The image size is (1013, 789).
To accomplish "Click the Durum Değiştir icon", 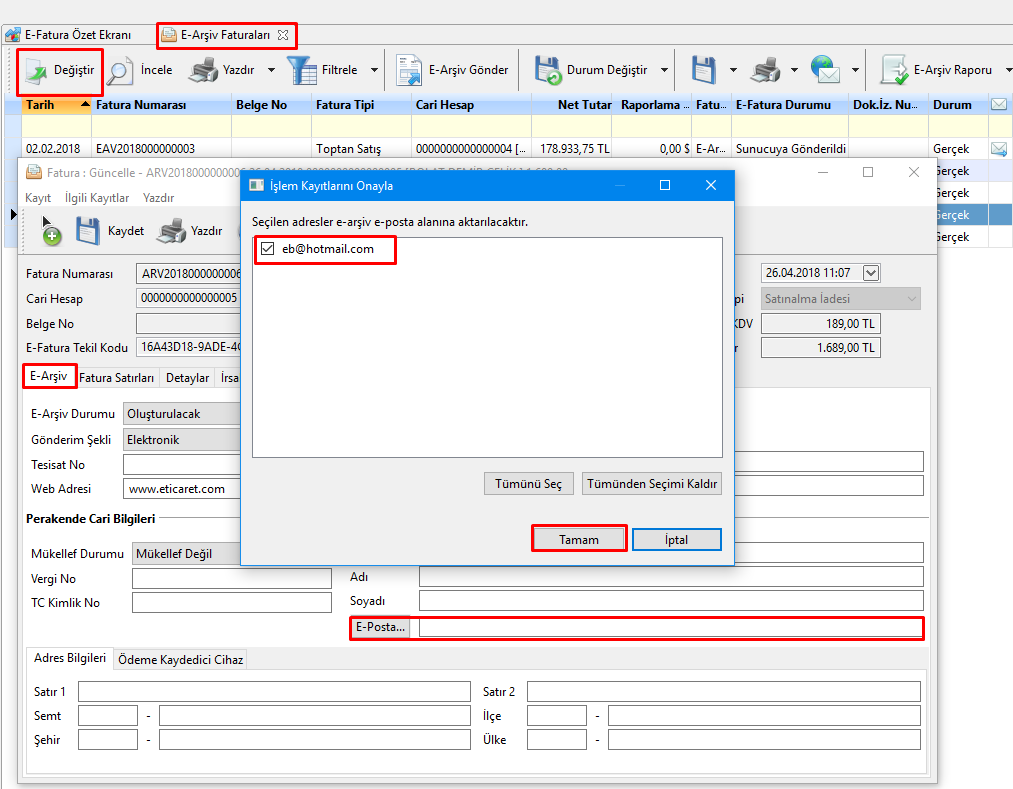I will 547,71.
